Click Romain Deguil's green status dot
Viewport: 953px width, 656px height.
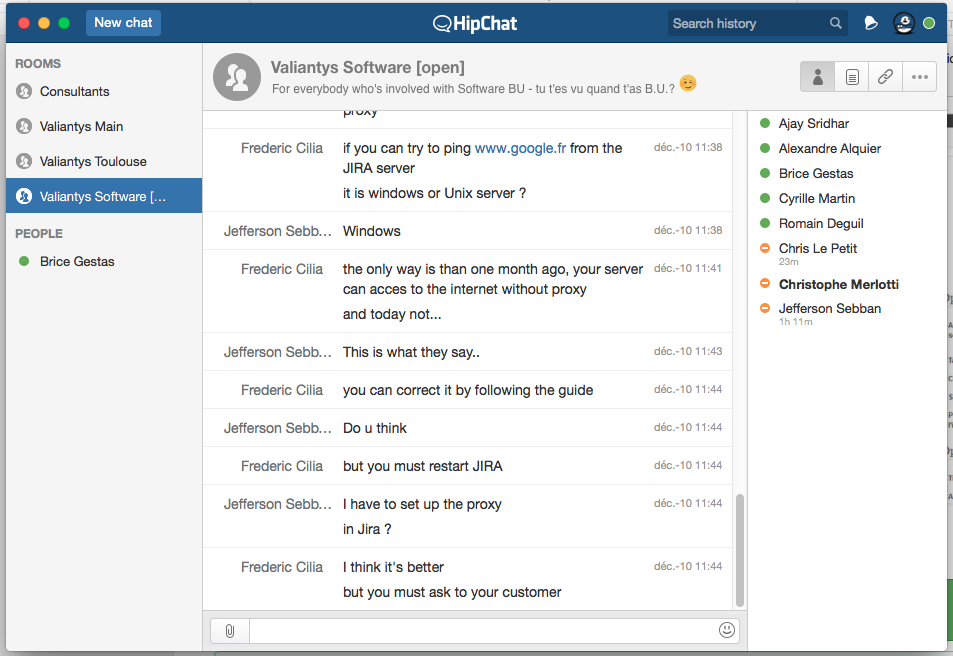point(765,223)
